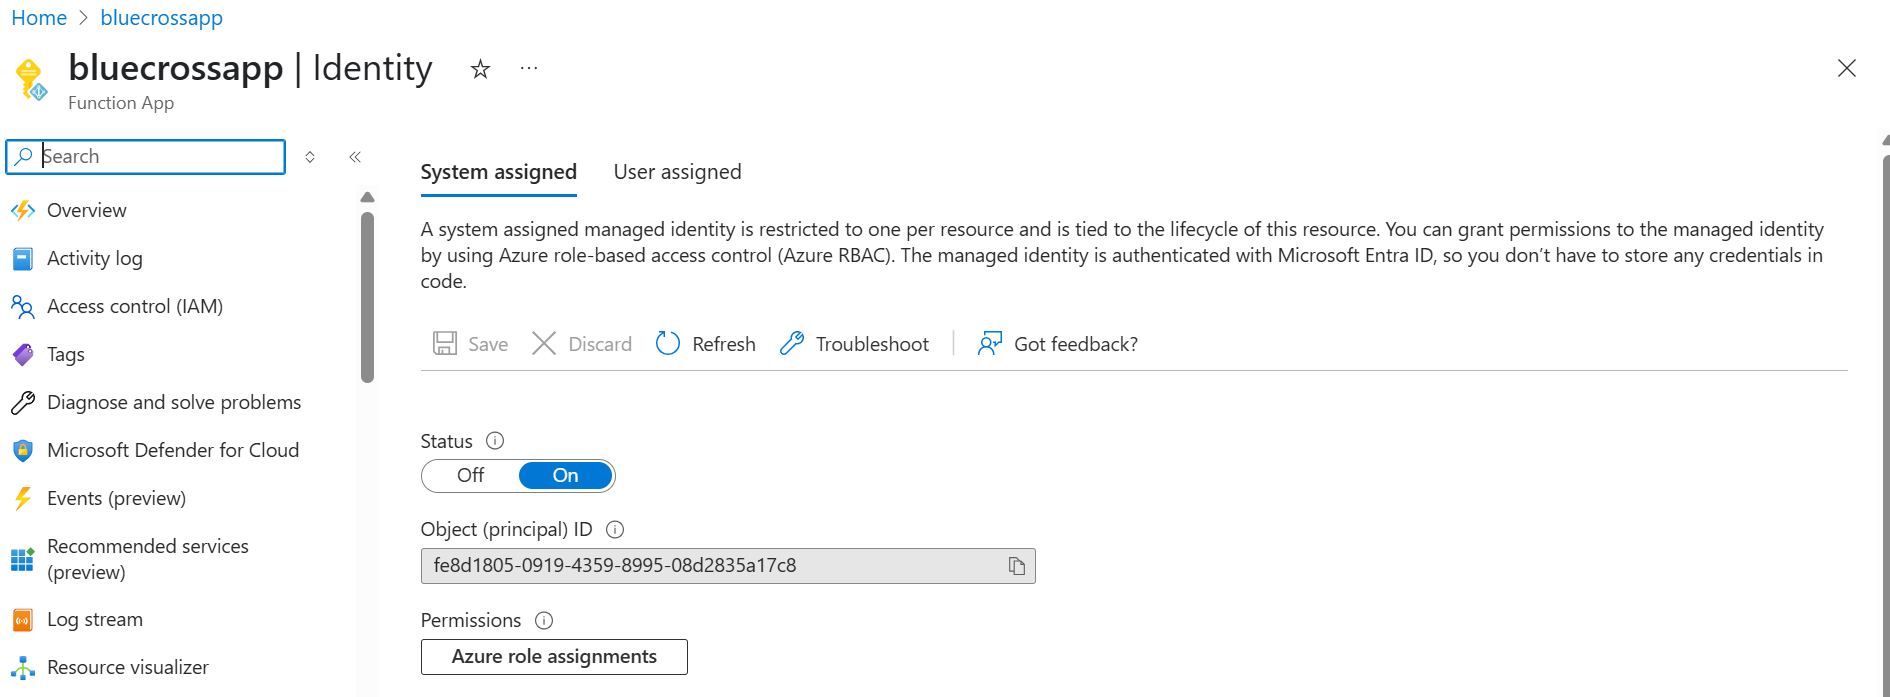The width and height of the screenshot is (1890, 697).
Task: Click the Overview lightning icon
Action: [x=23, y=210]
